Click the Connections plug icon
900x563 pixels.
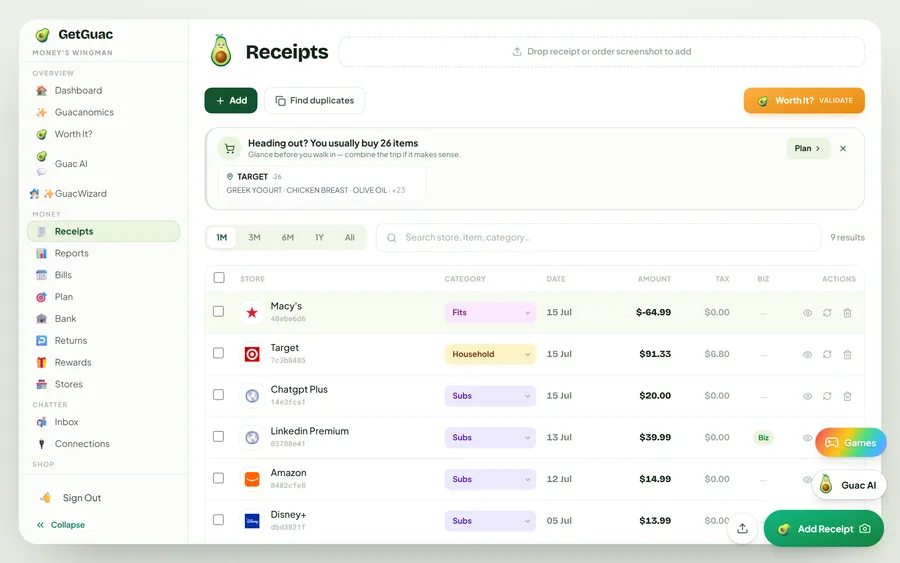[41, 444]
